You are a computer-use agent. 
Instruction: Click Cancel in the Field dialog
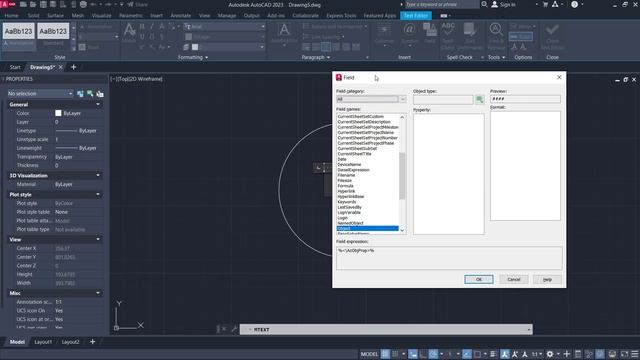(513, 280)
